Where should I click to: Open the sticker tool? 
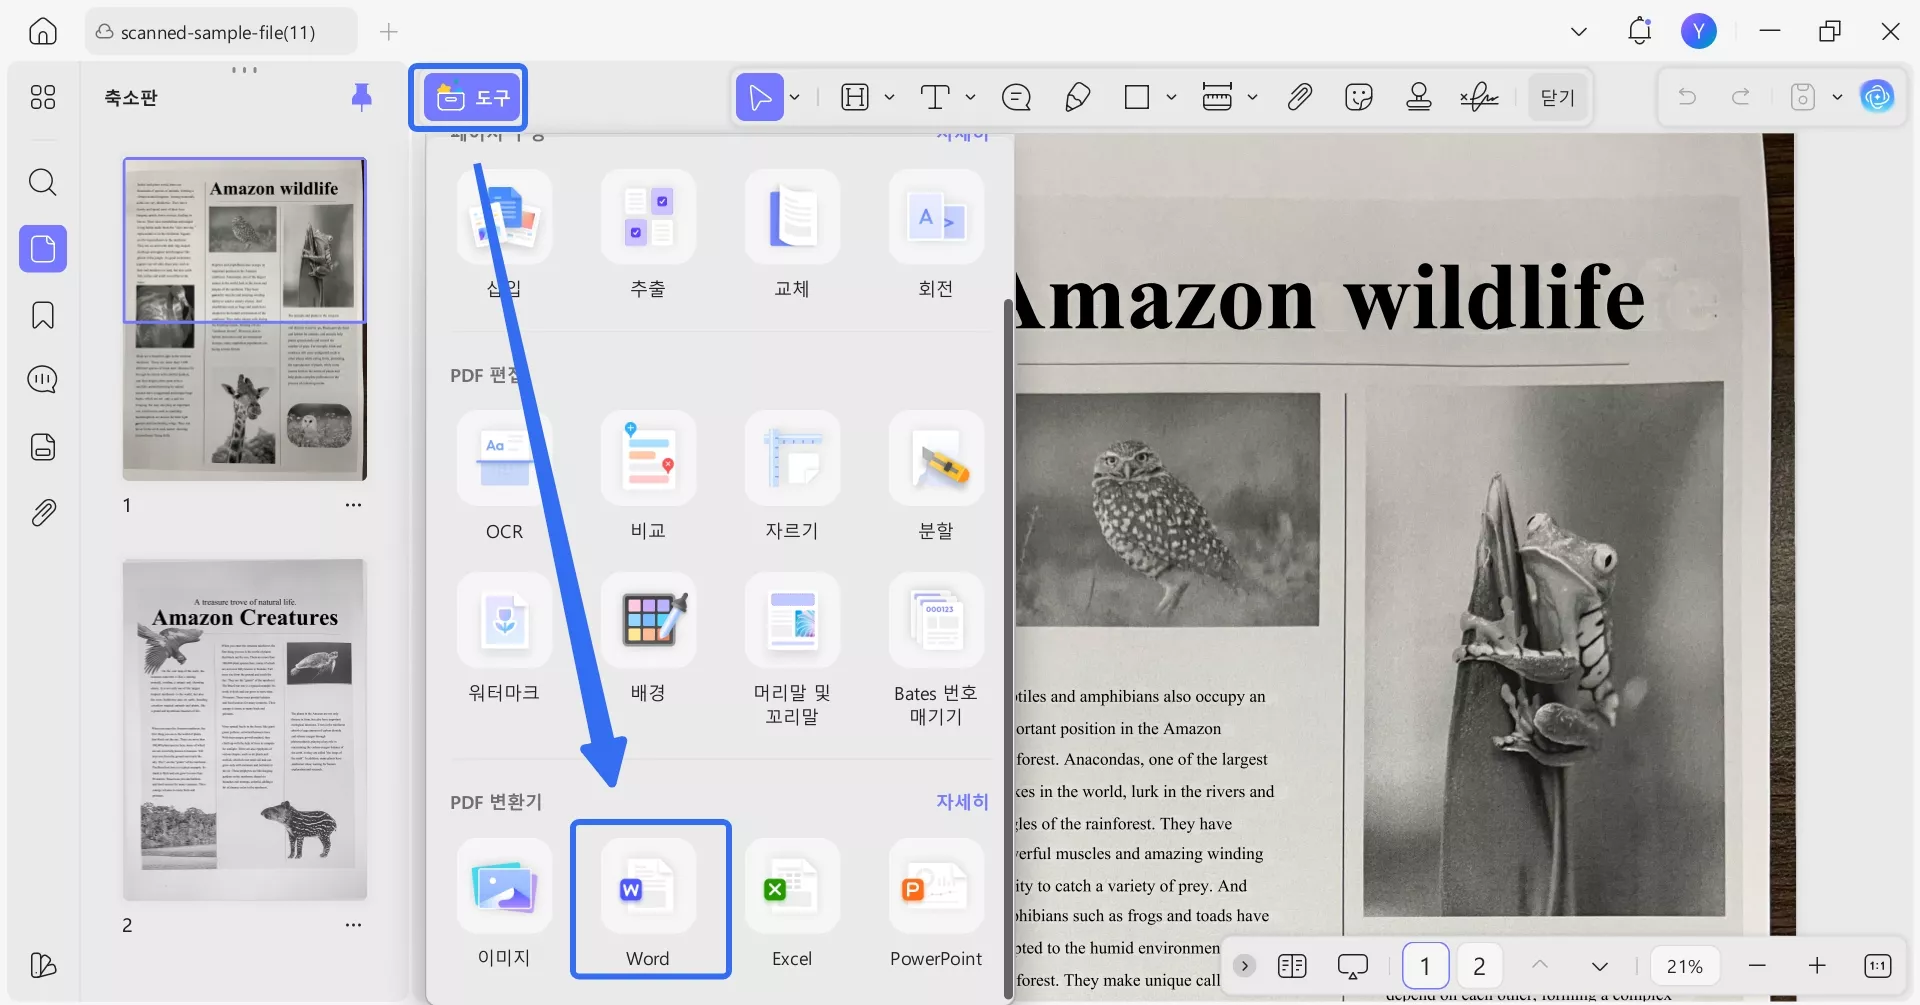(1359, 97)
